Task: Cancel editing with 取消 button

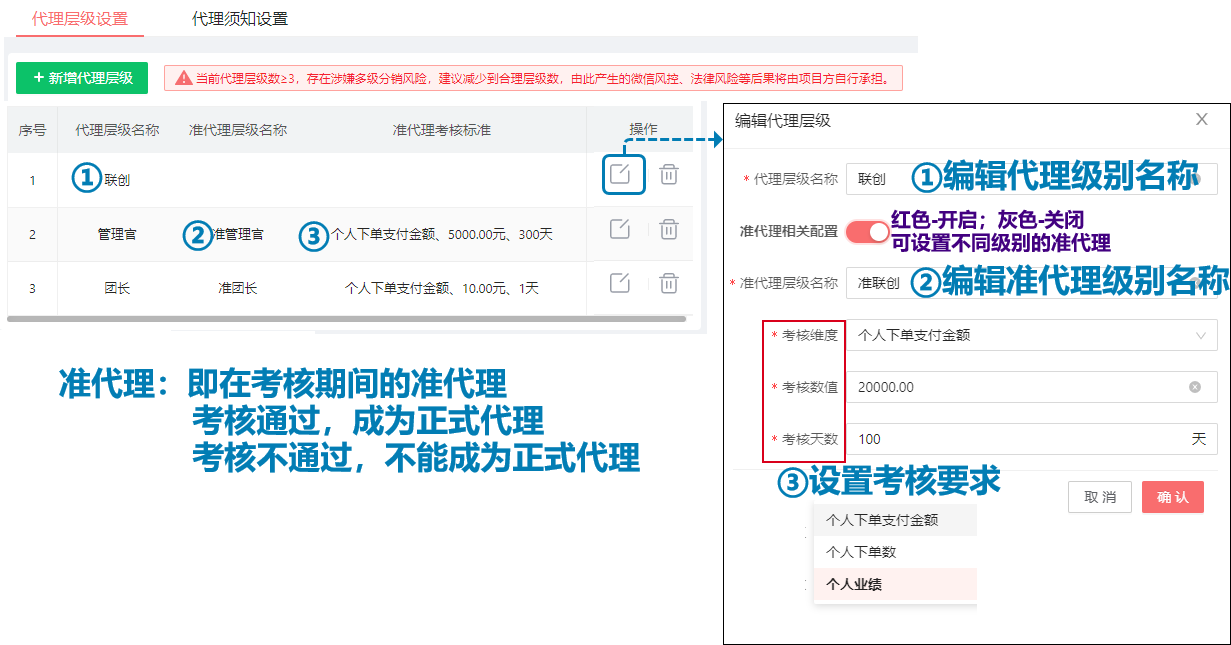Action: click(x=1099, y=497)
